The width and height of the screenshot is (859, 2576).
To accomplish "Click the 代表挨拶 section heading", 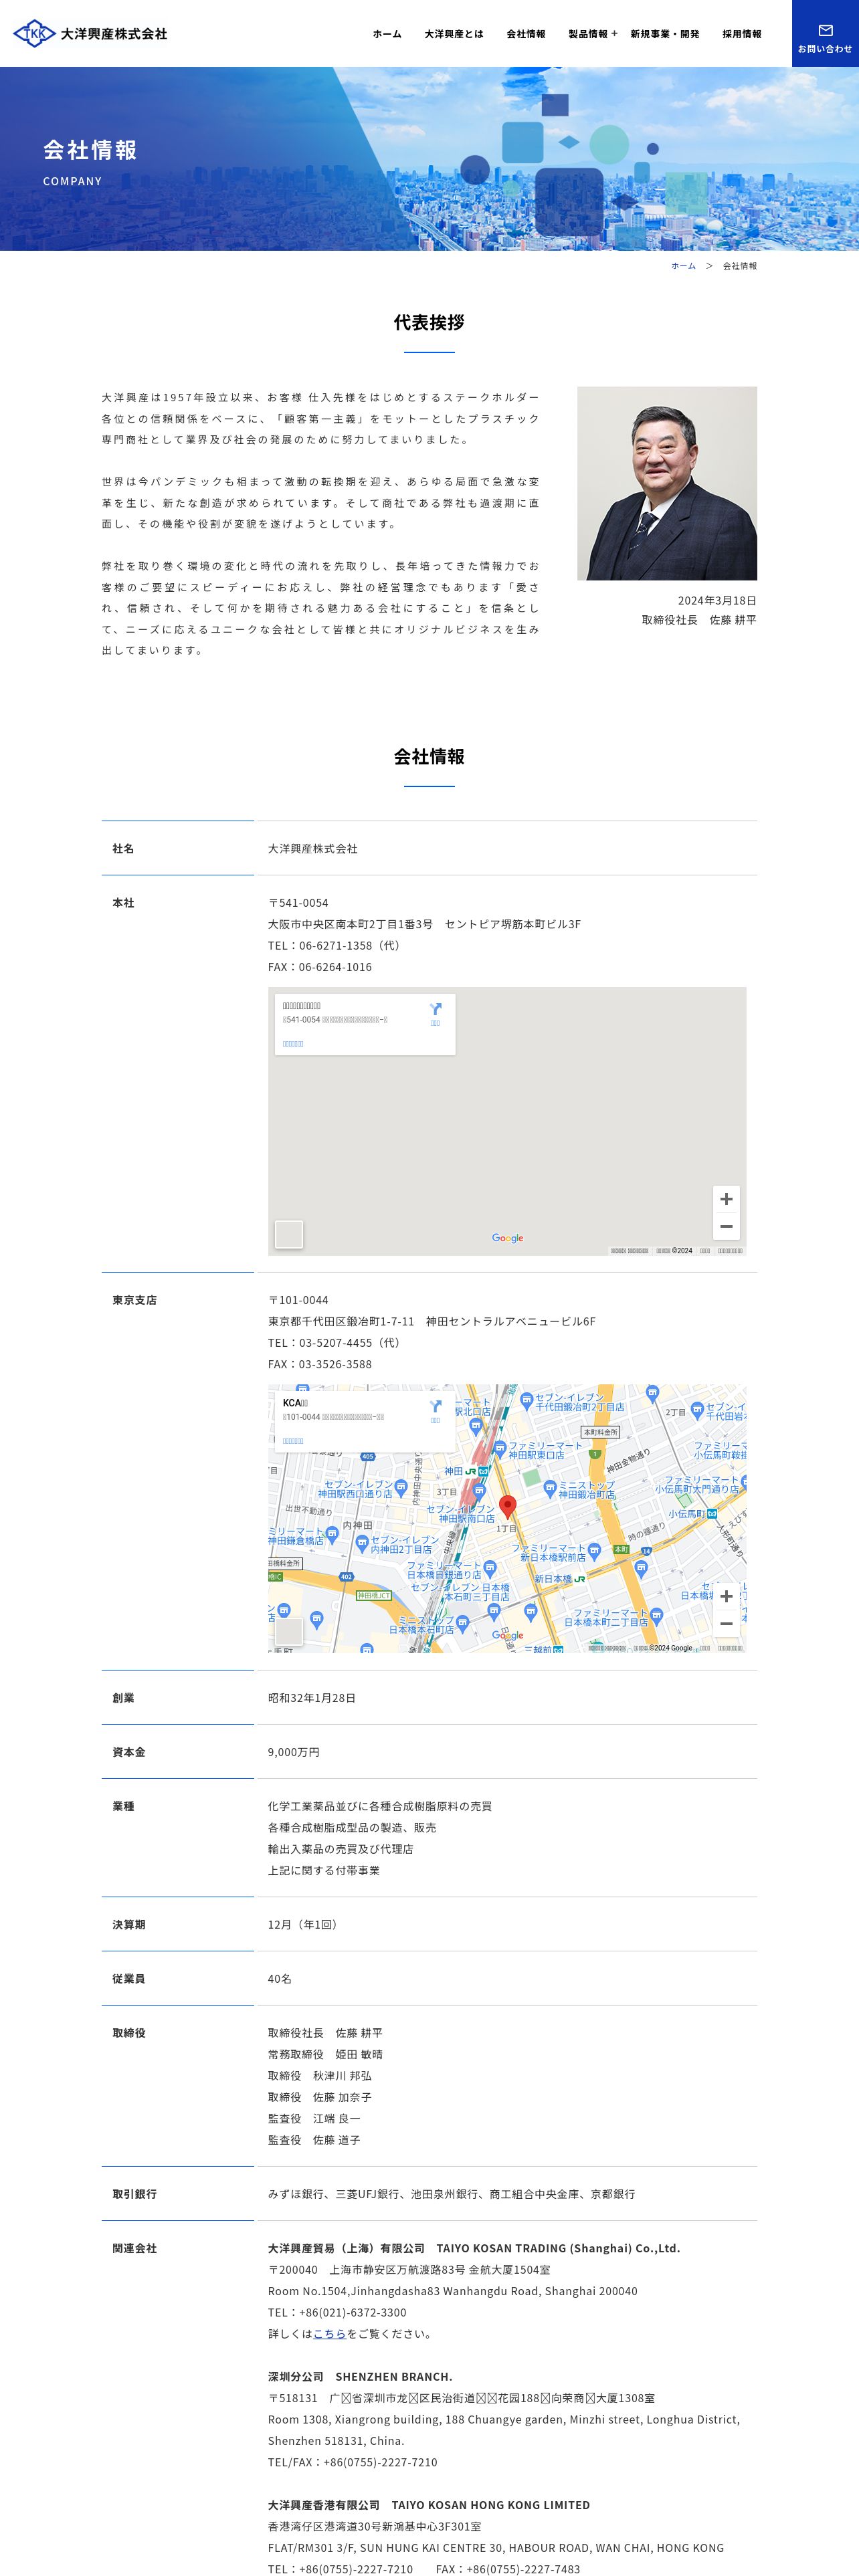I will [x=429, y=322].
